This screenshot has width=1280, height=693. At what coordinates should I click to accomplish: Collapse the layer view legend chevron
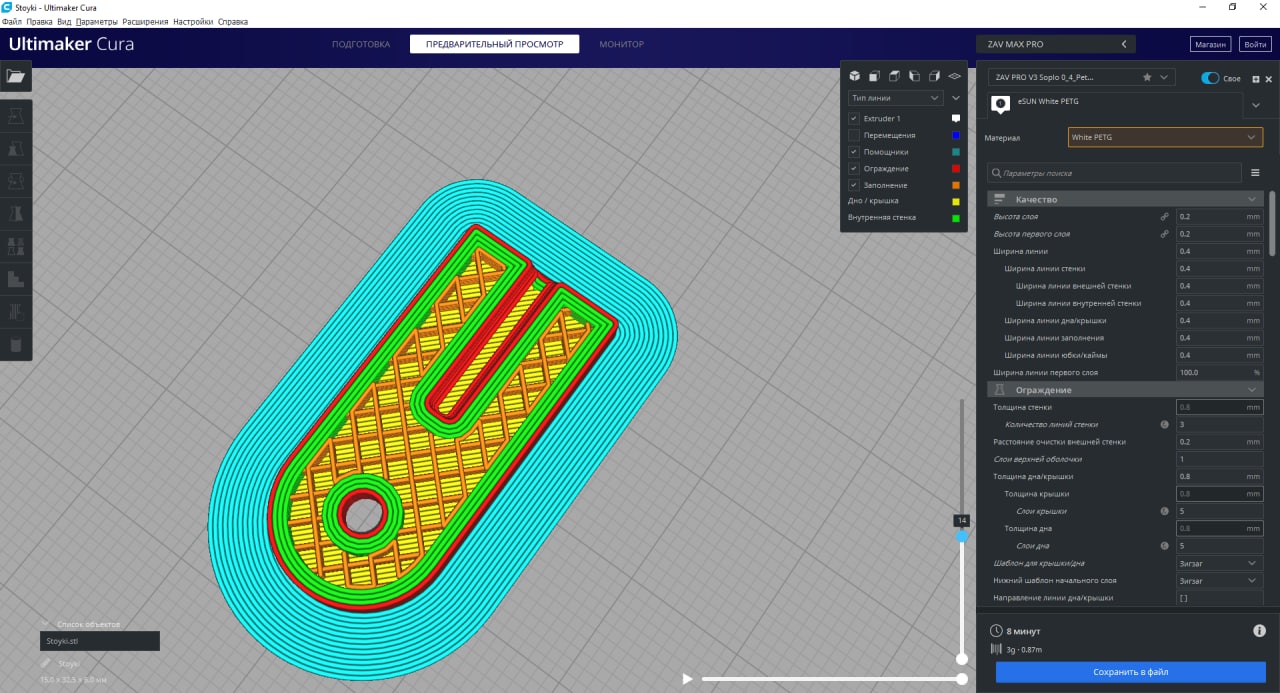(x=956, y=98)
